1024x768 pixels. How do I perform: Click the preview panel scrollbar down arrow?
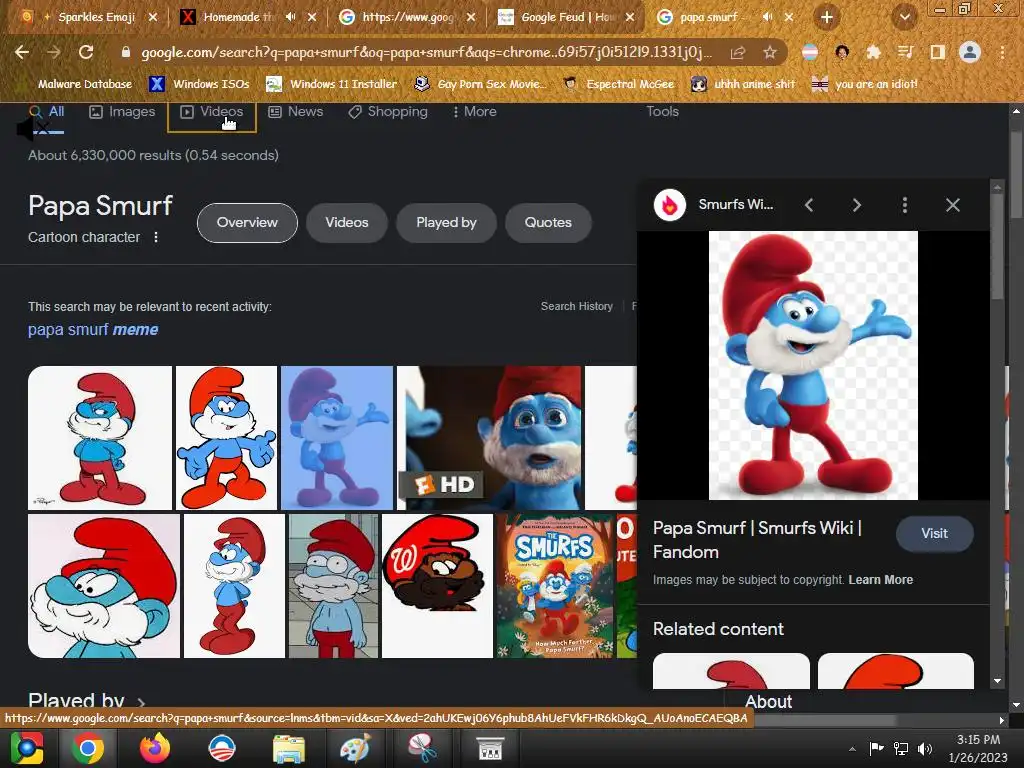point(997,680)
